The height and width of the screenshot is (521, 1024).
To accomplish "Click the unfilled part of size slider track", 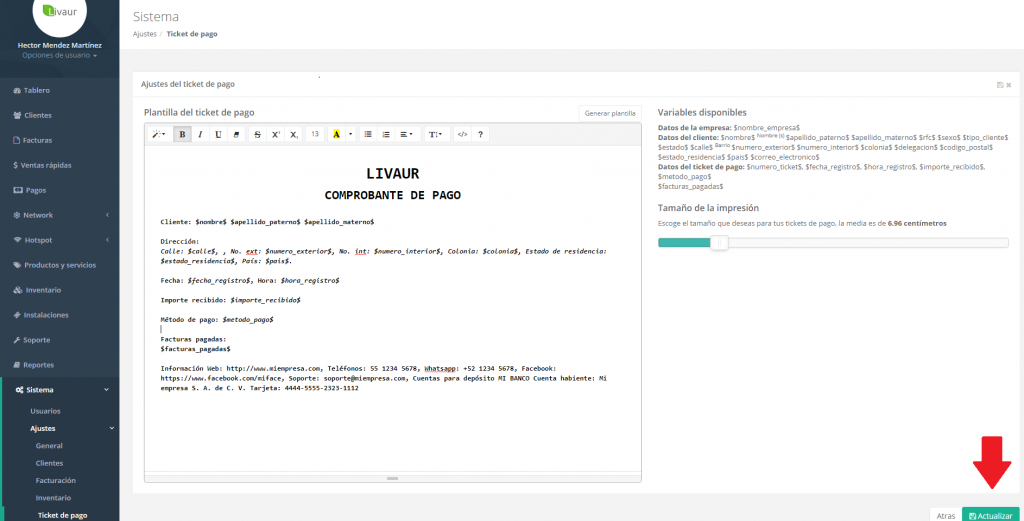I will click(x=867, y=243).
